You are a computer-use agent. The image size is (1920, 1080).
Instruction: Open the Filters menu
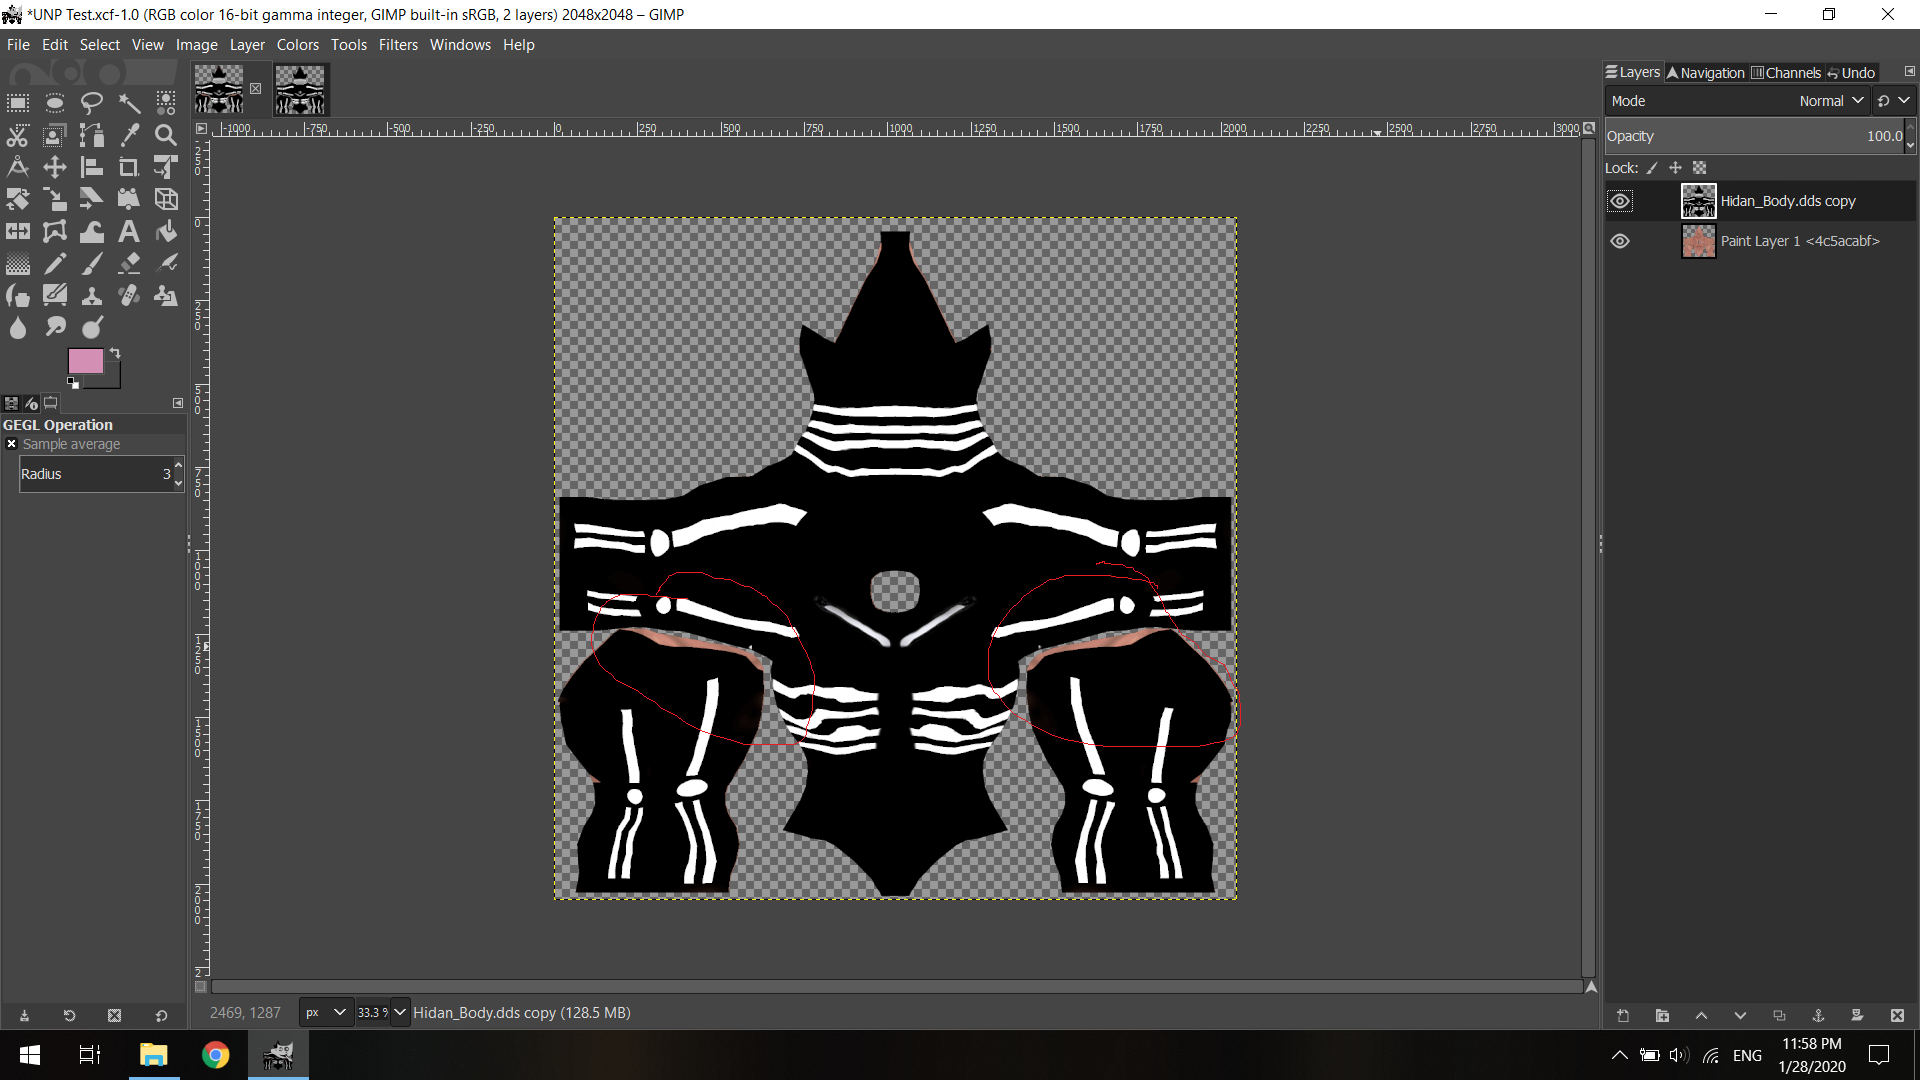coord(398,45)
